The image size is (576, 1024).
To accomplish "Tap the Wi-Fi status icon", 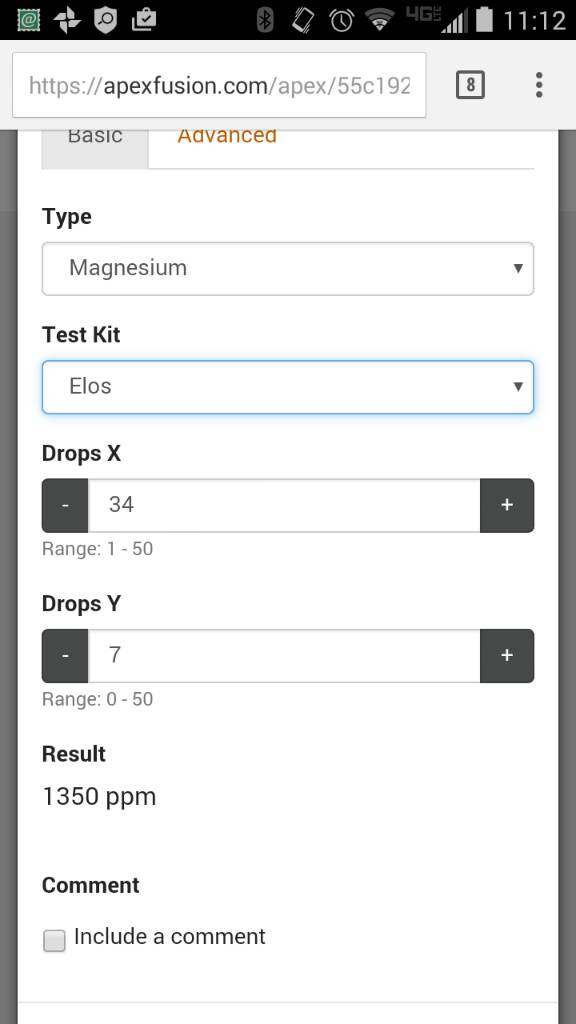I will click(379, 20).
